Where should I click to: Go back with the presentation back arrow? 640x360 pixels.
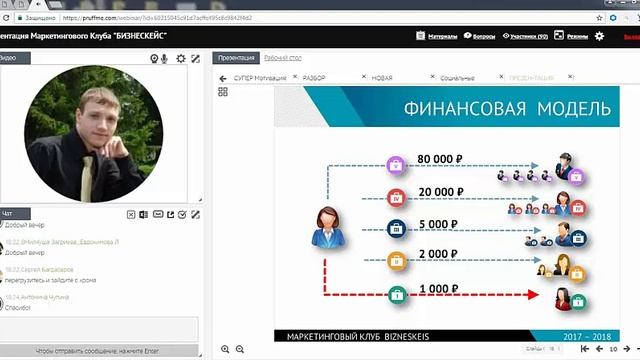(x=223, y=78)
